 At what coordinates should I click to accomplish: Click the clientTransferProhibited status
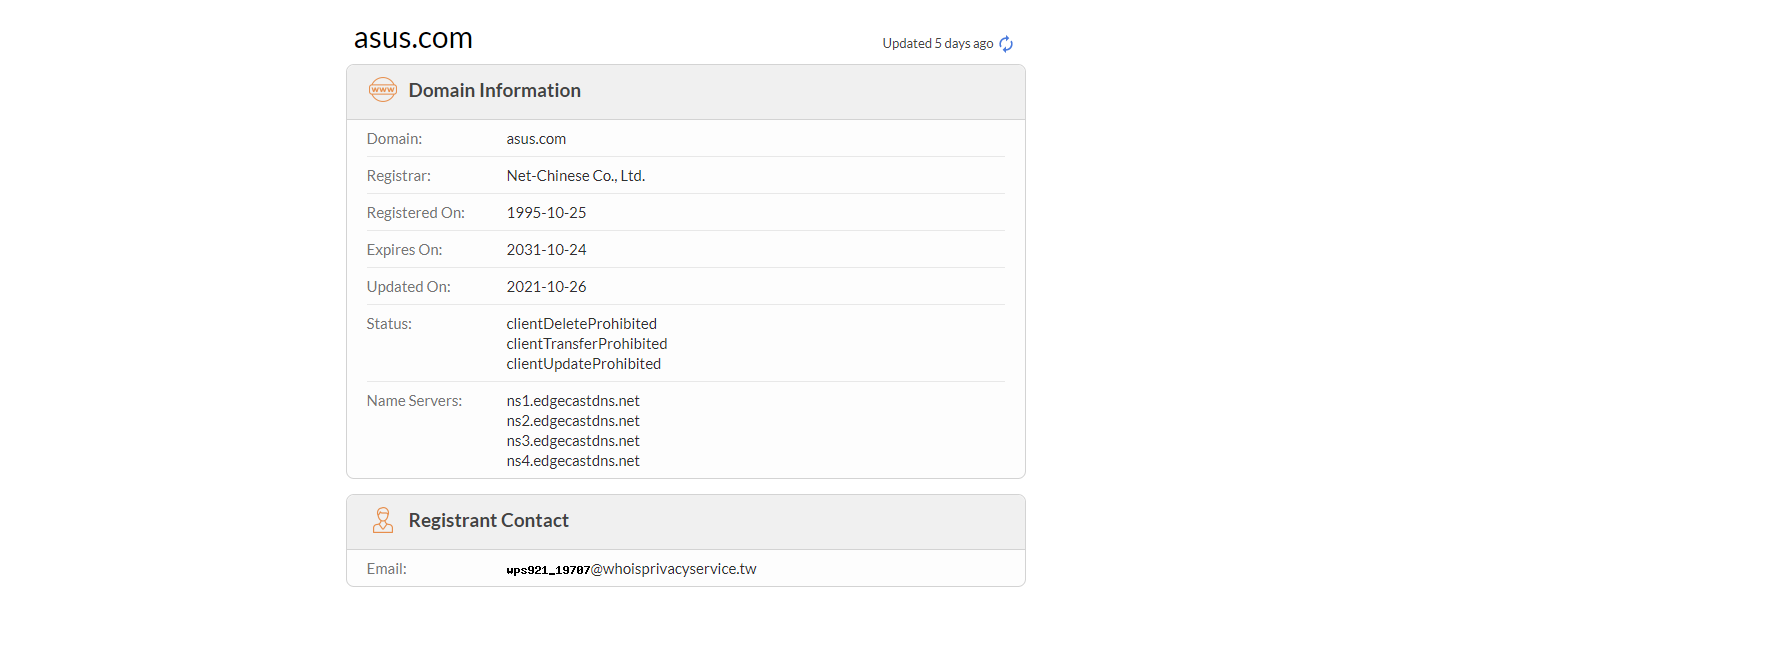tap(587, 344)
